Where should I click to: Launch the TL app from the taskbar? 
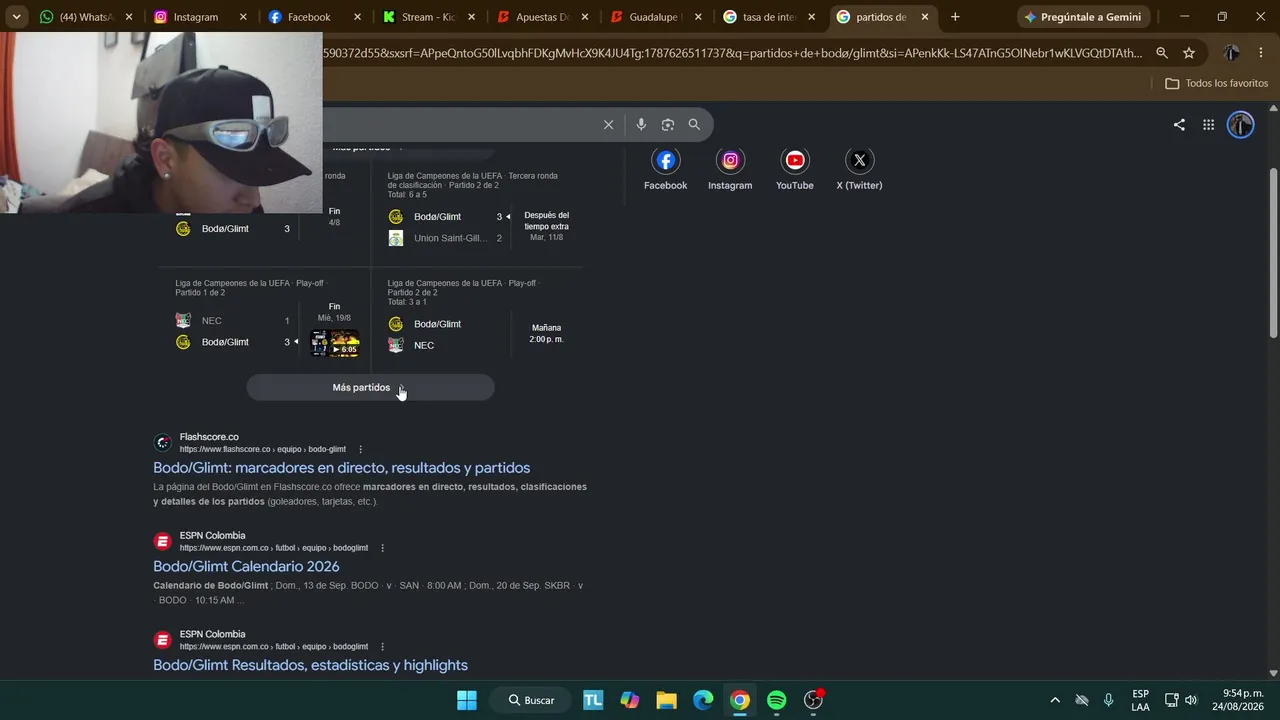593,700
